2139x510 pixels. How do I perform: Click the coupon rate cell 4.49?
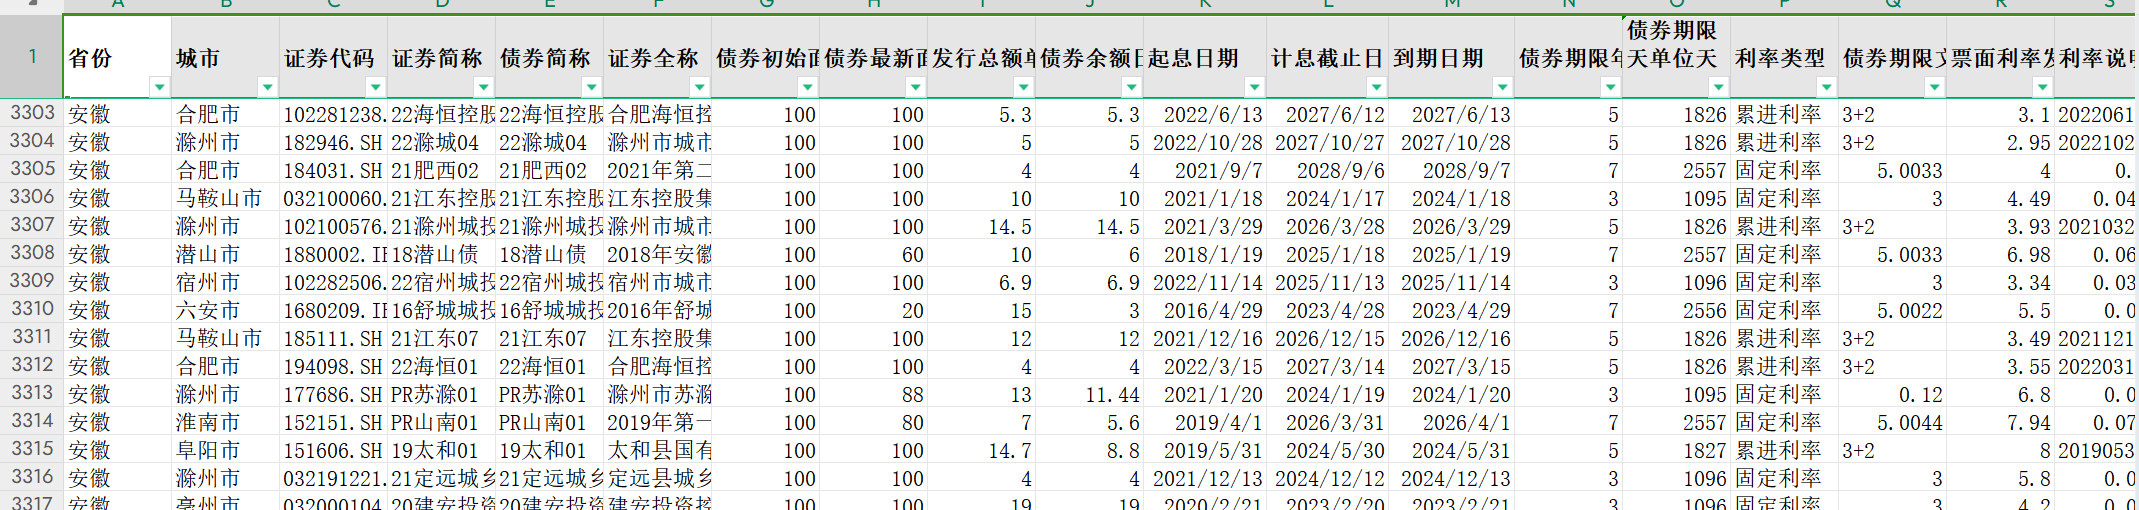[2001, 198]
